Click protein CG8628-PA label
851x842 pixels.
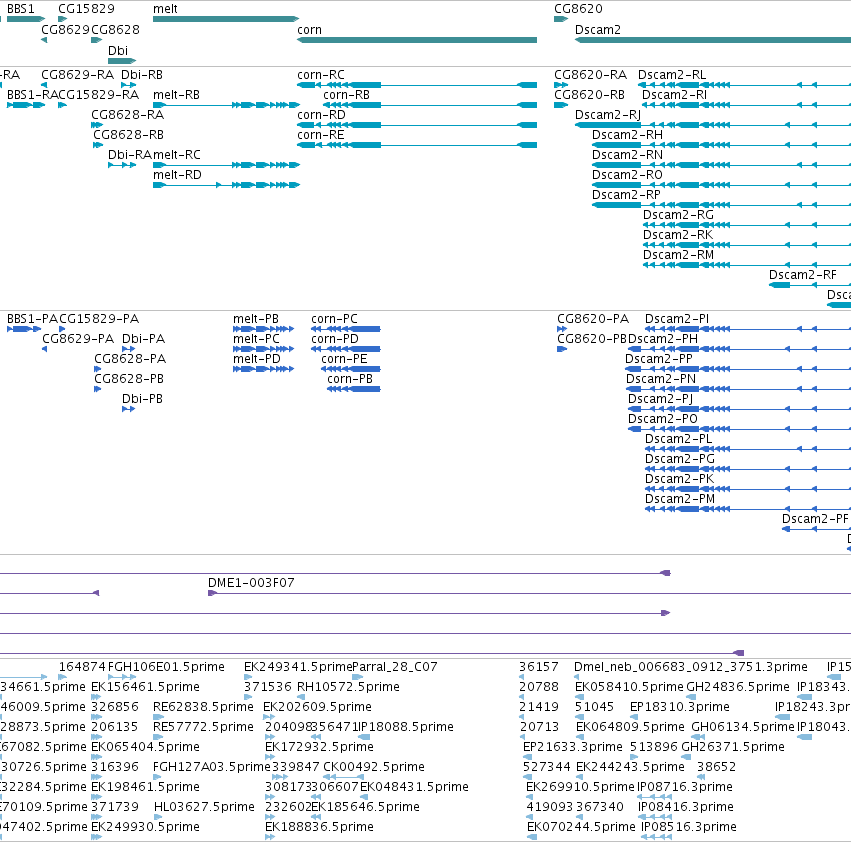130,359
